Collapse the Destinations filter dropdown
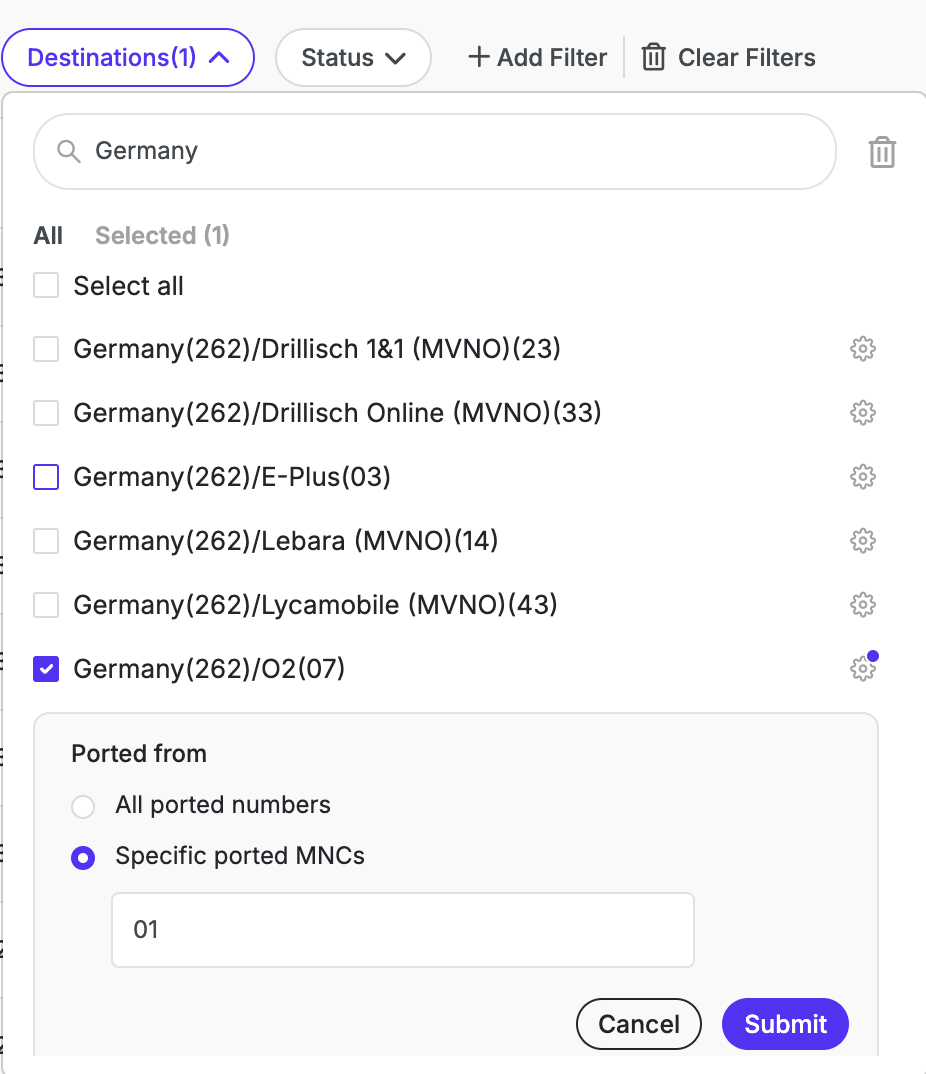This screenshot has height=1074, width=926. tap(128, 57)
